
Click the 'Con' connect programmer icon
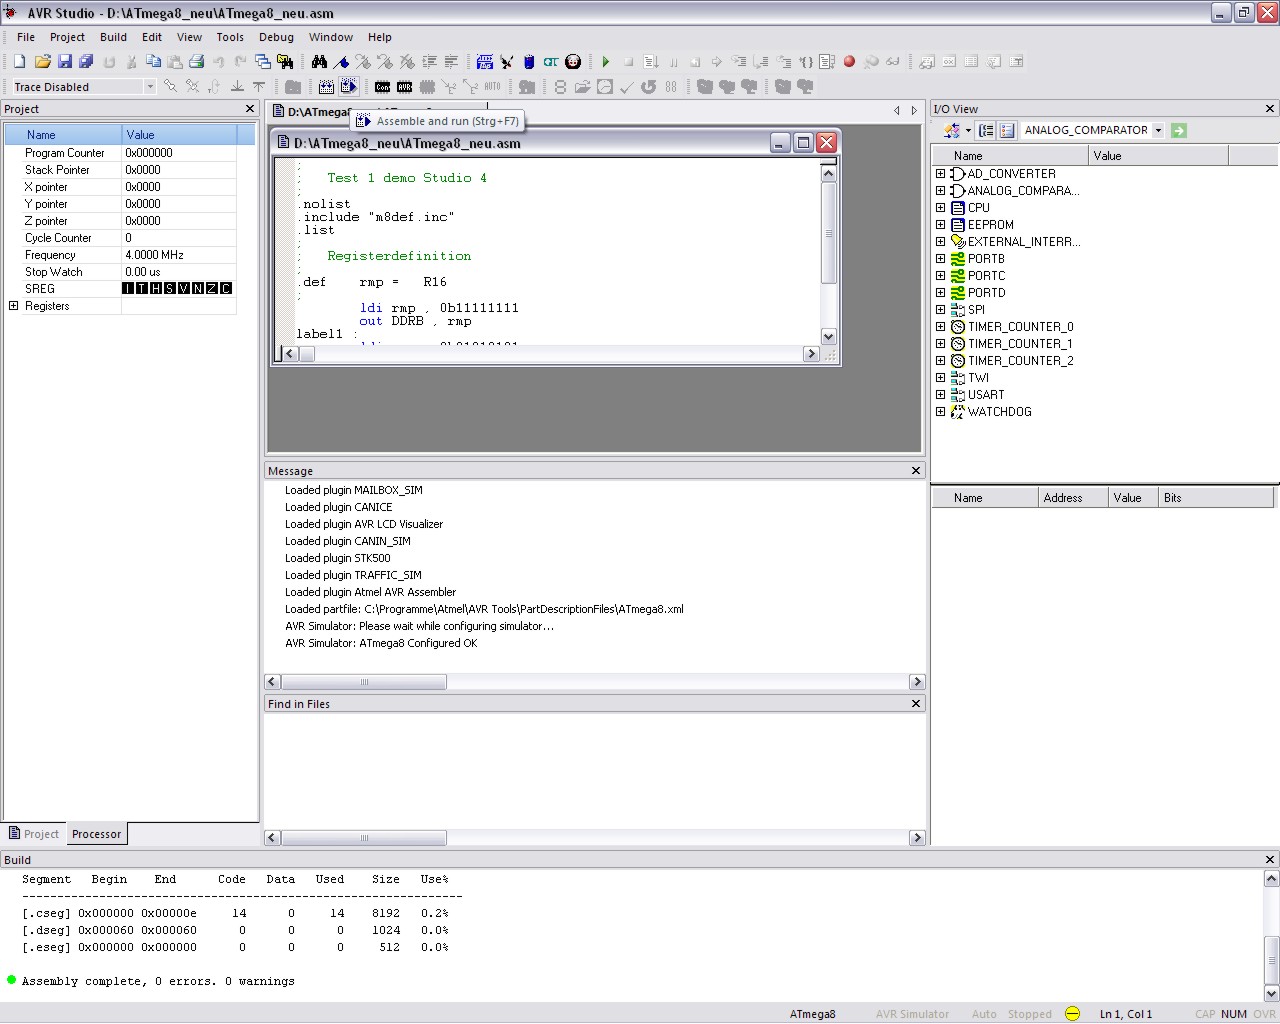click(382, 87)
